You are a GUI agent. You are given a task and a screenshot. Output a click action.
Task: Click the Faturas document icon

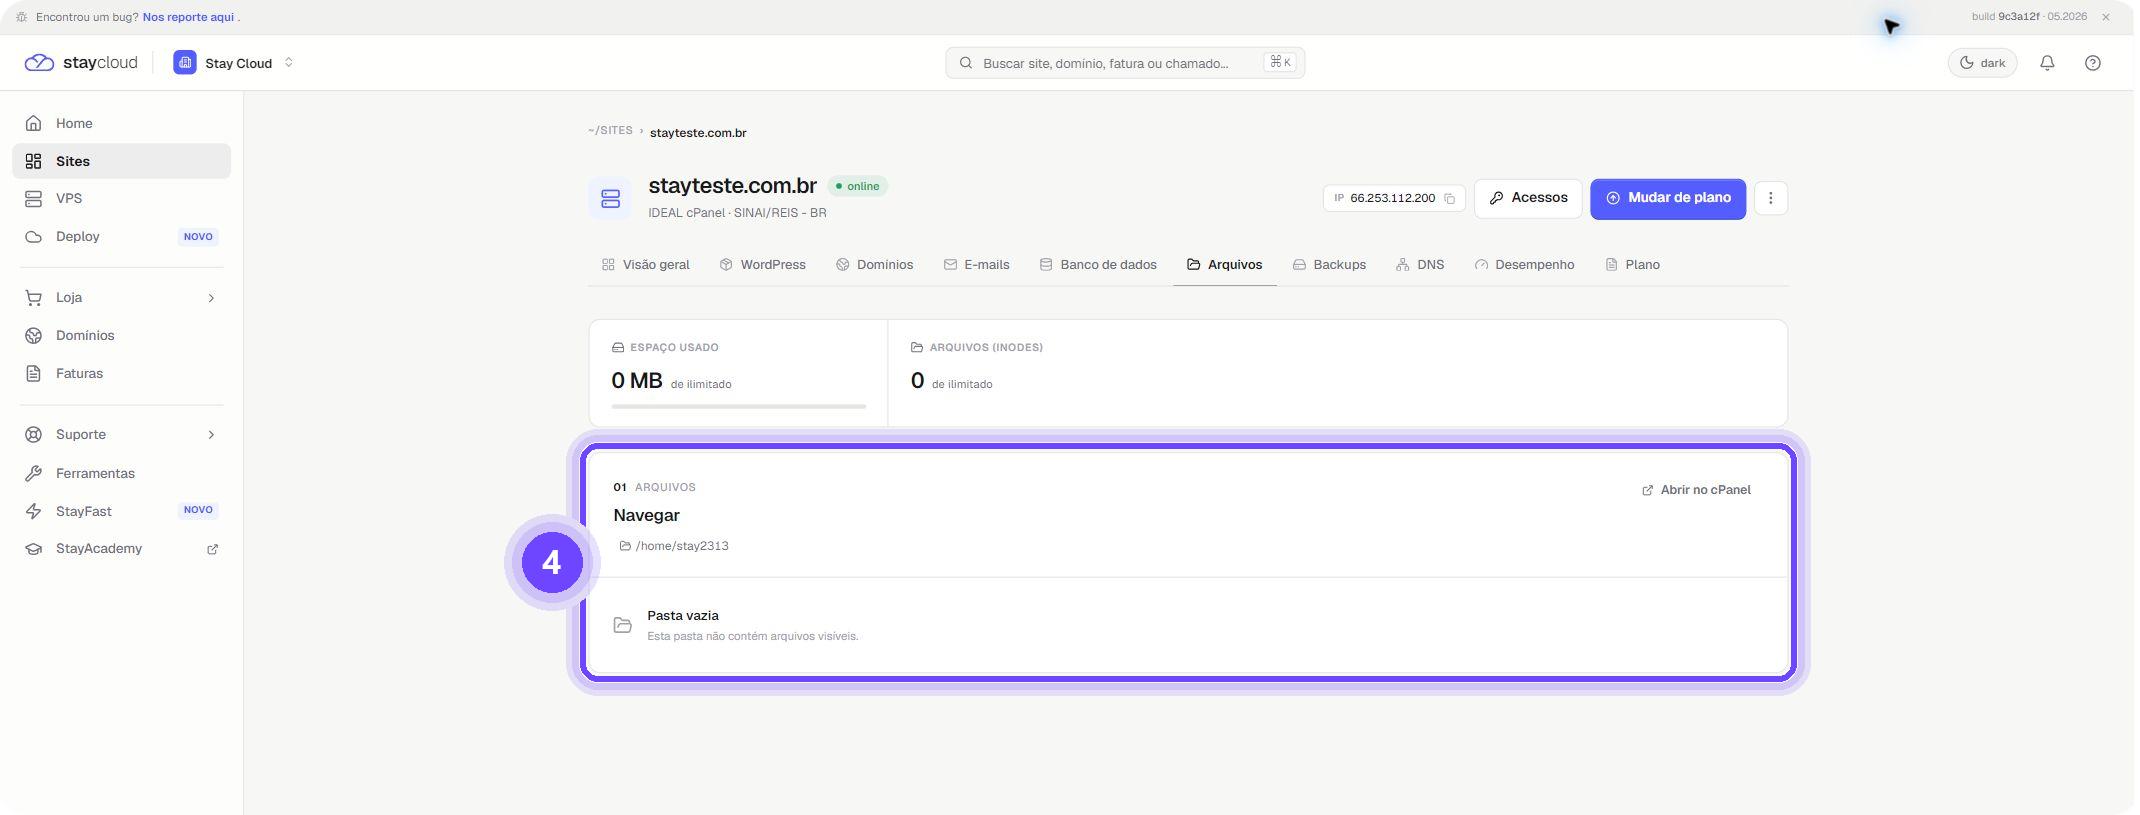click(x=33, y=373)
